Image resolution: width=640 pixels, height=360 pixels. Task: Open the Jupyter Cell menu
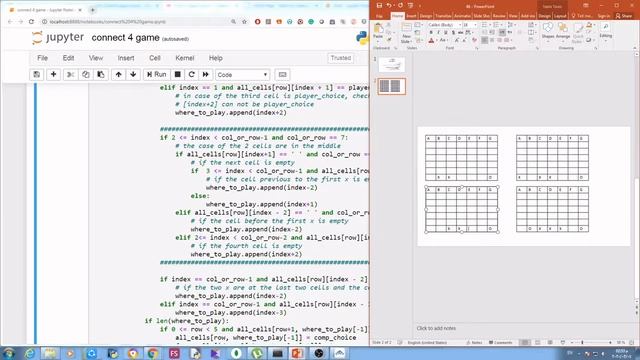pyautogui.click(x=155, y=58)
